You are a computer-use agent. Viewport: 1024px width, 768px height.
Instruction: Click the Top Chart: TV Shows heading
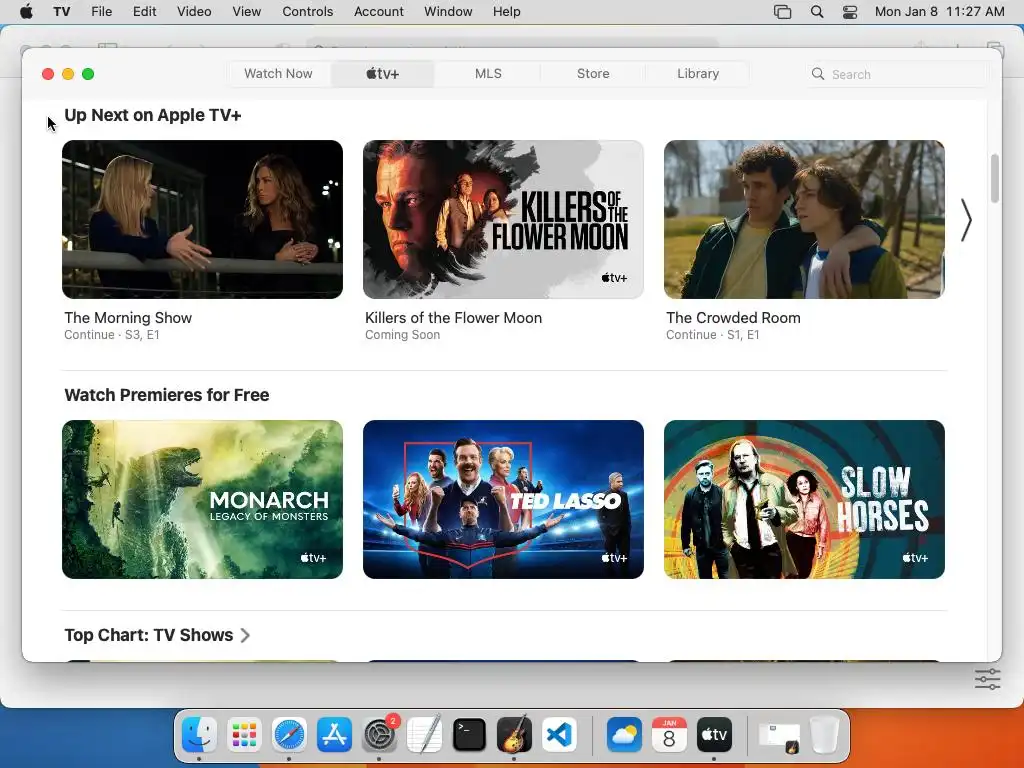(149, 635)
